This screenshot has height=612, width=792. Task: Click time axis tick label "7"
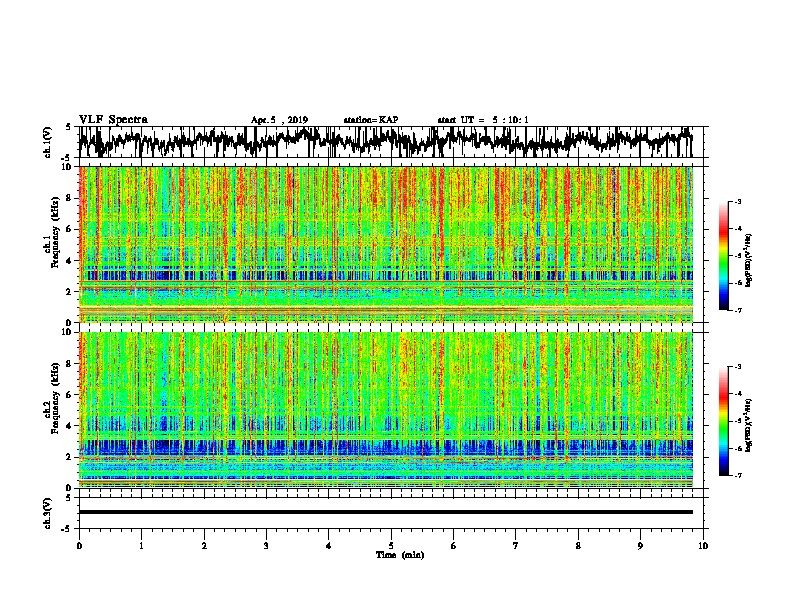click(x=516, y=546)
